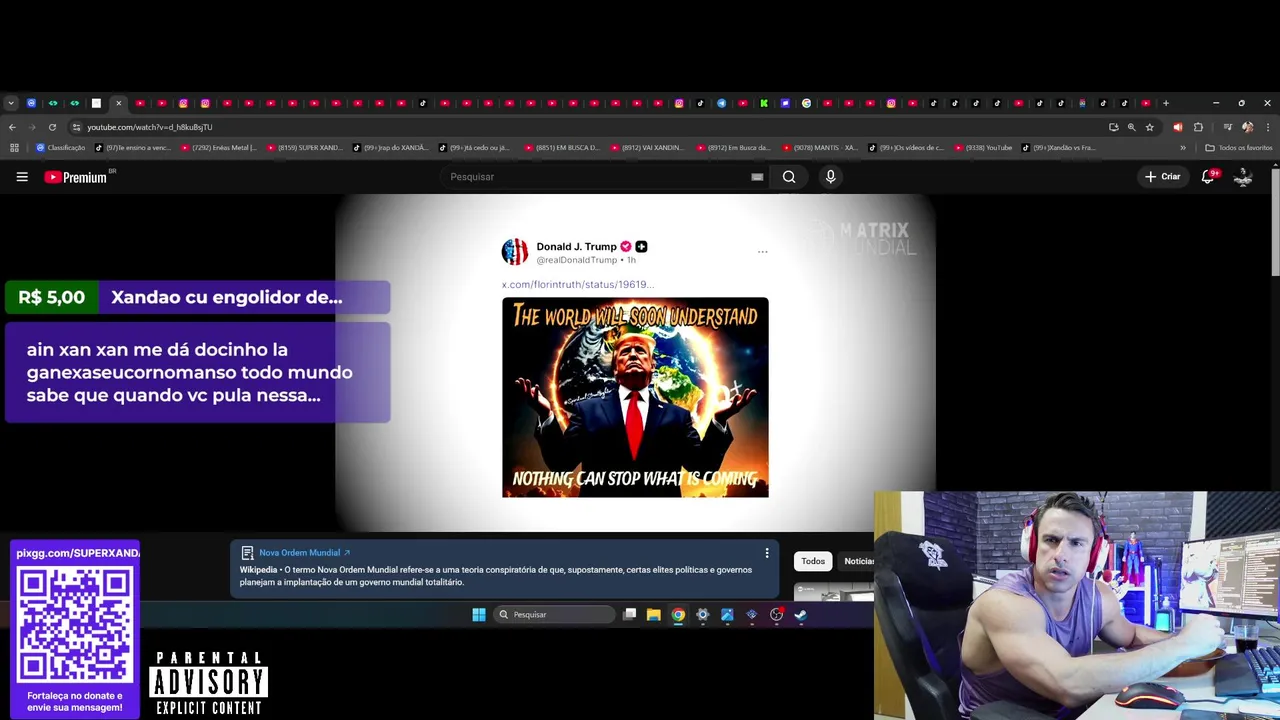Open the red extension icon in toolbar
This screenshot has height=720, width=1280.
click(x=1177, y=127)
